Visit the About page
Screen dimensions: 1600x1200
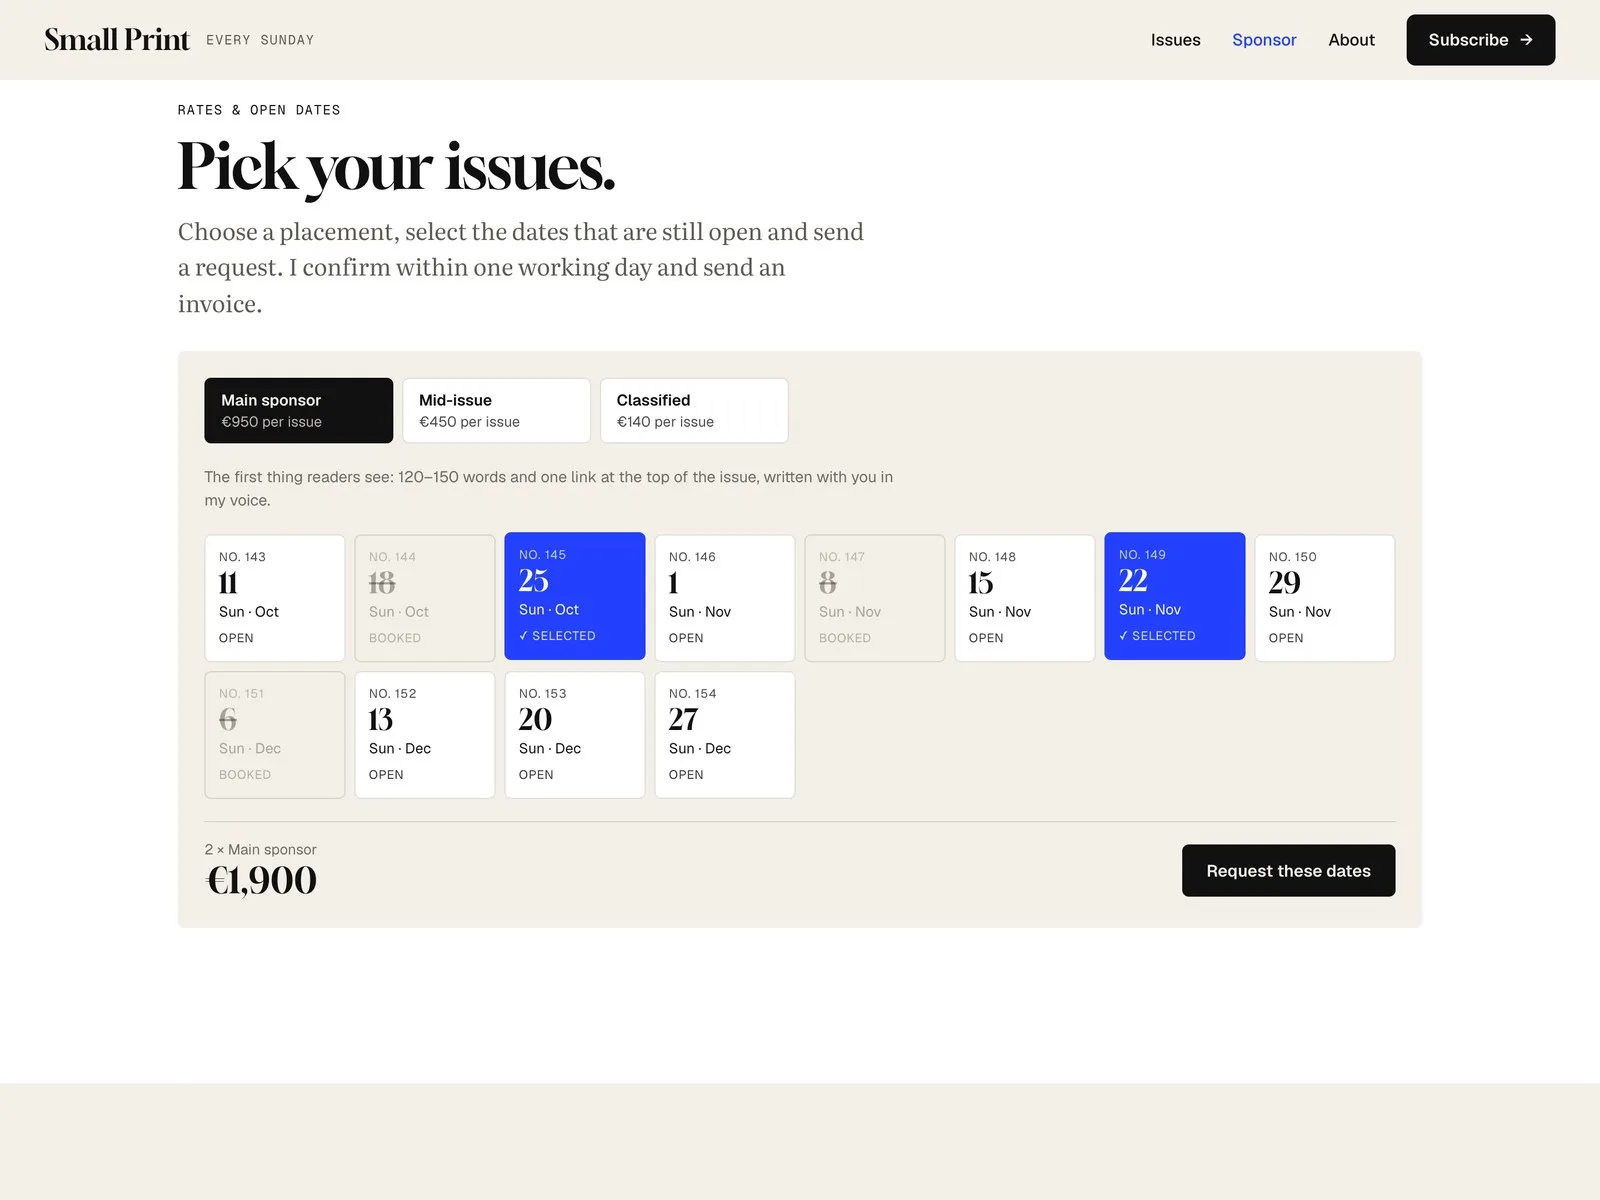1351,40
